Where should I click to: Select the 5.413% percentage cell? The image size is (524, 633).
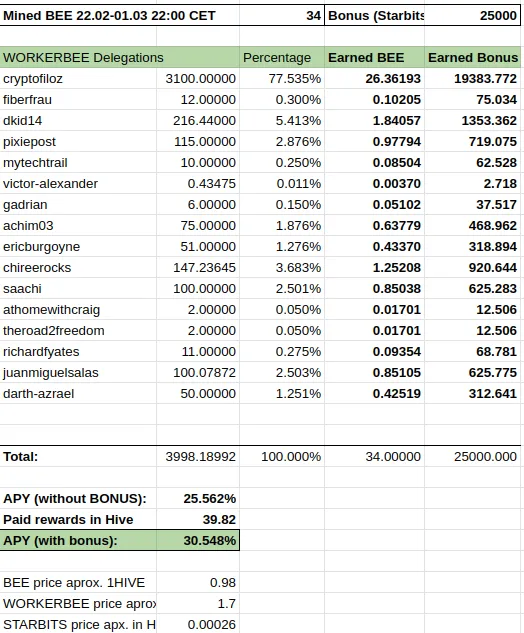[x=282, y=120]
